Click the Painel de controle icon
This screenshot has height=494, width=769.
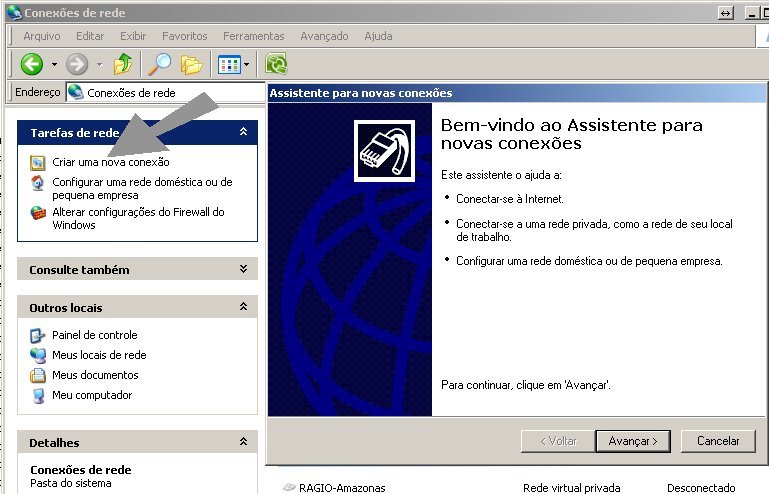click(38, 335)
